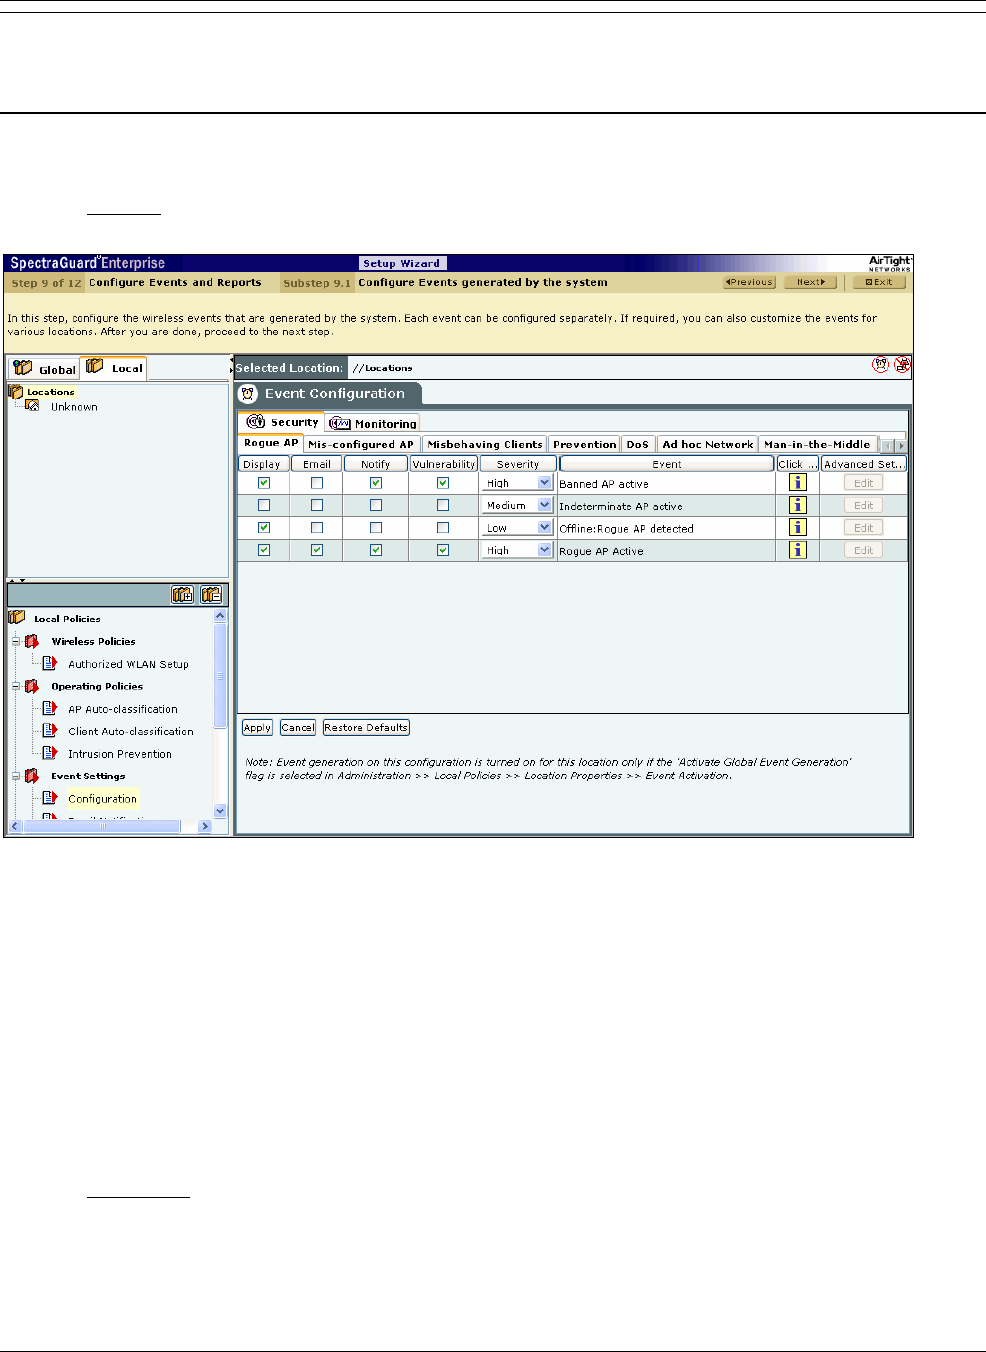
Task: Click the Locations folder icon in tree
Action: point(16,392)
